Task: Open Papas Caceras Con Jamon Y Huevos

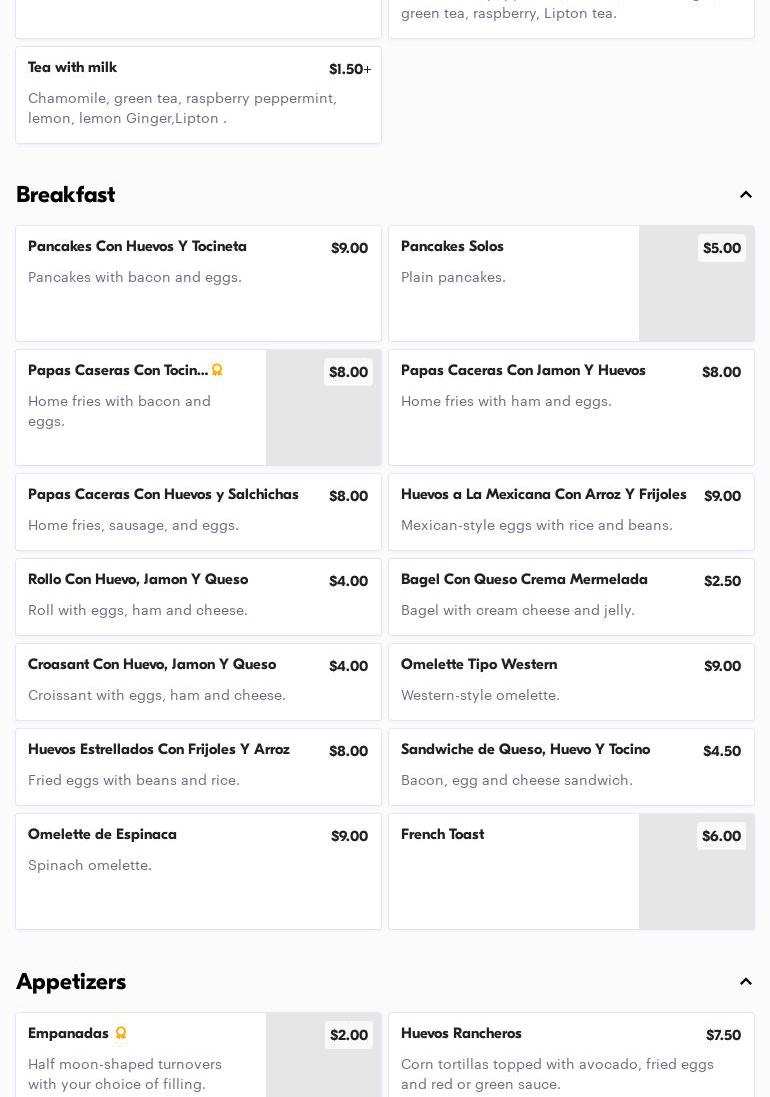Action: (x=571, y=407)
